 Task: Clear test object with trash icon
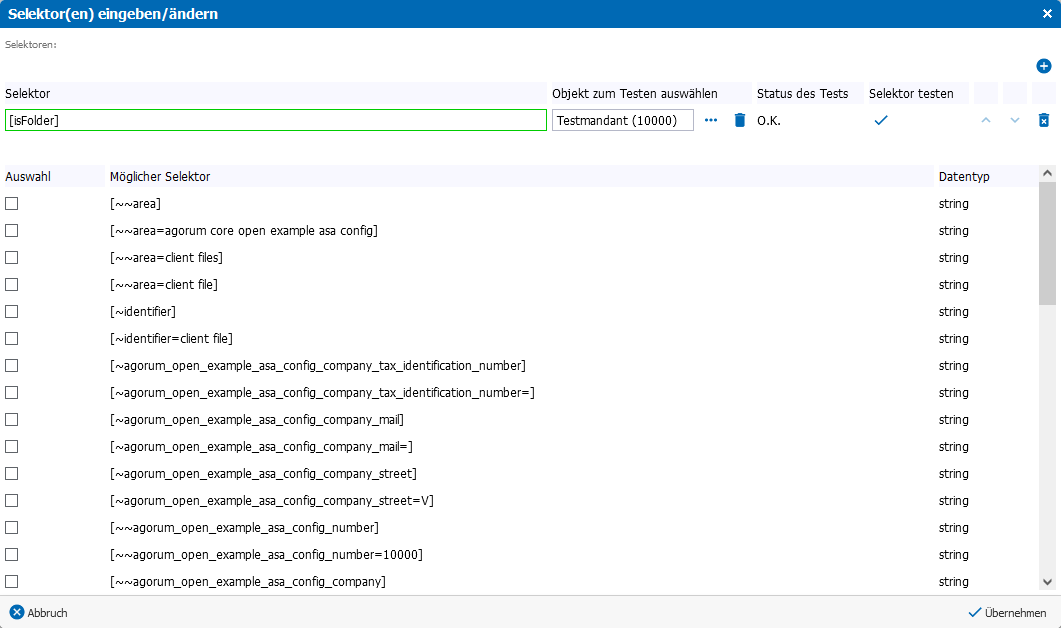pyautogui.click(x=740, y=120)
